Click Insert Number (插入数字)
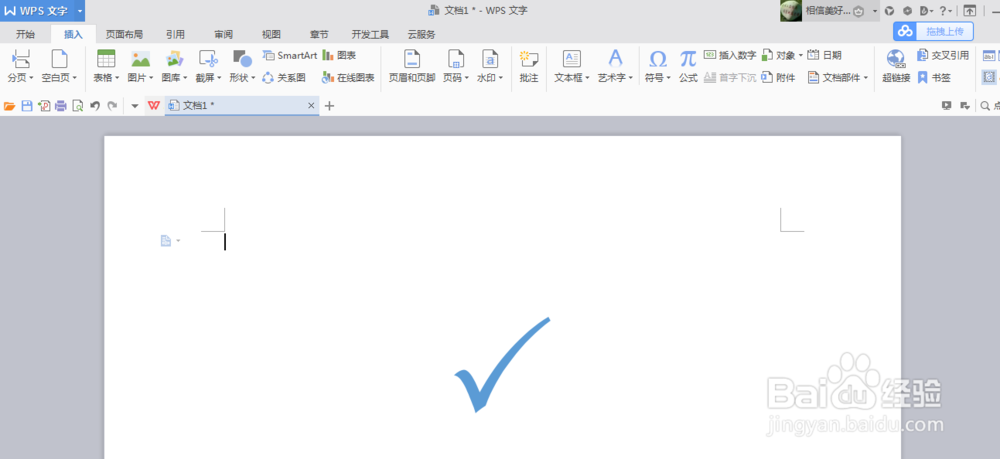Image resolution: width=1000 pixels, height=459 pixels. 730,55
